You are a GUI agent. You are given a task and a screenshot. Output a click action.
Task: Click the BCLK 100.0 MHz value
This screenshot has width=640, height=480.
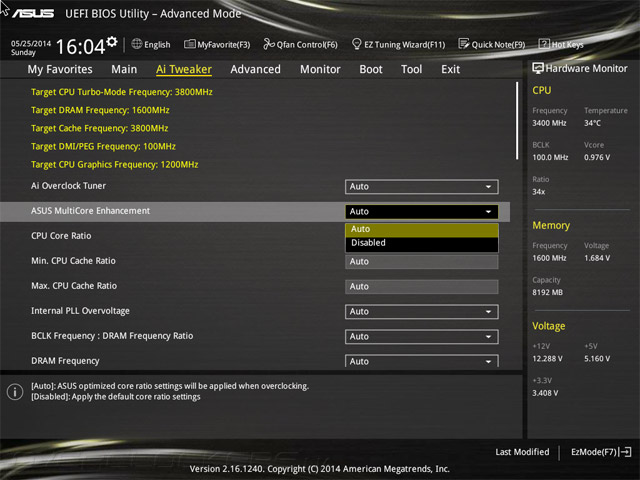(550, 157)
